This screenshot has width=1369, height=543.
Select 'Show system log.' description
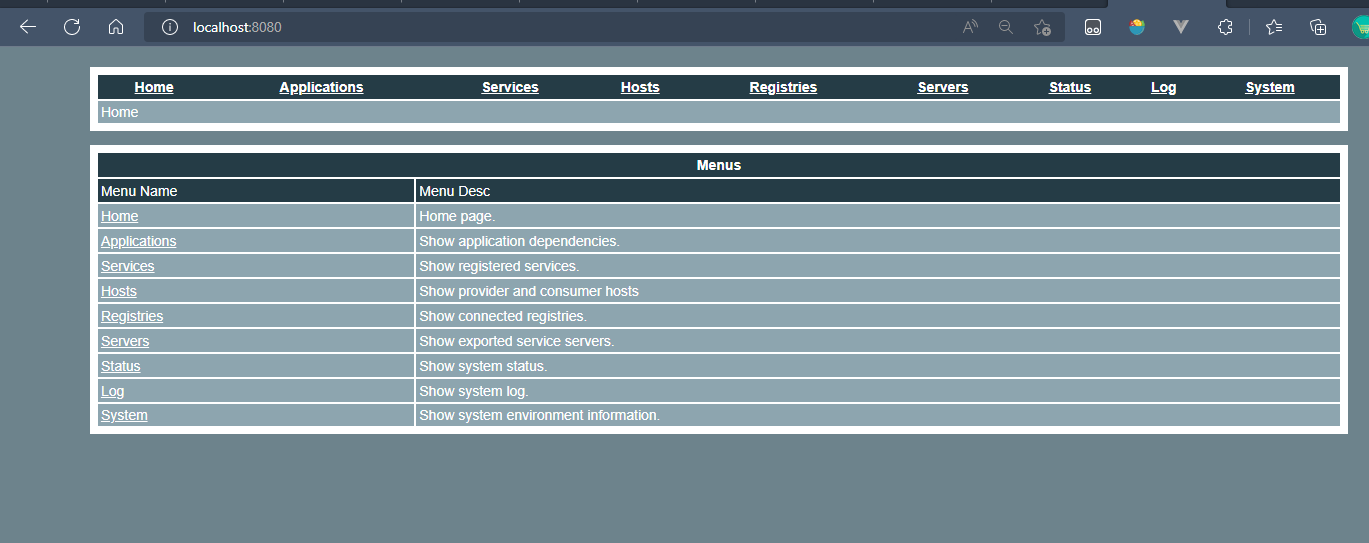tap(474, 391)
